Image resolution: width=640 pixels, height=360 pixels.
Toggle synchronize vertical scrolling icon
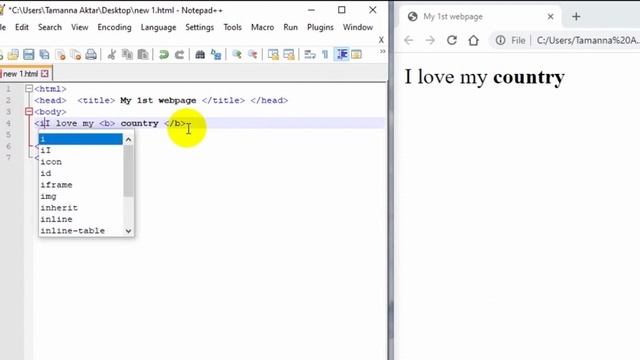tap(273, 54)
